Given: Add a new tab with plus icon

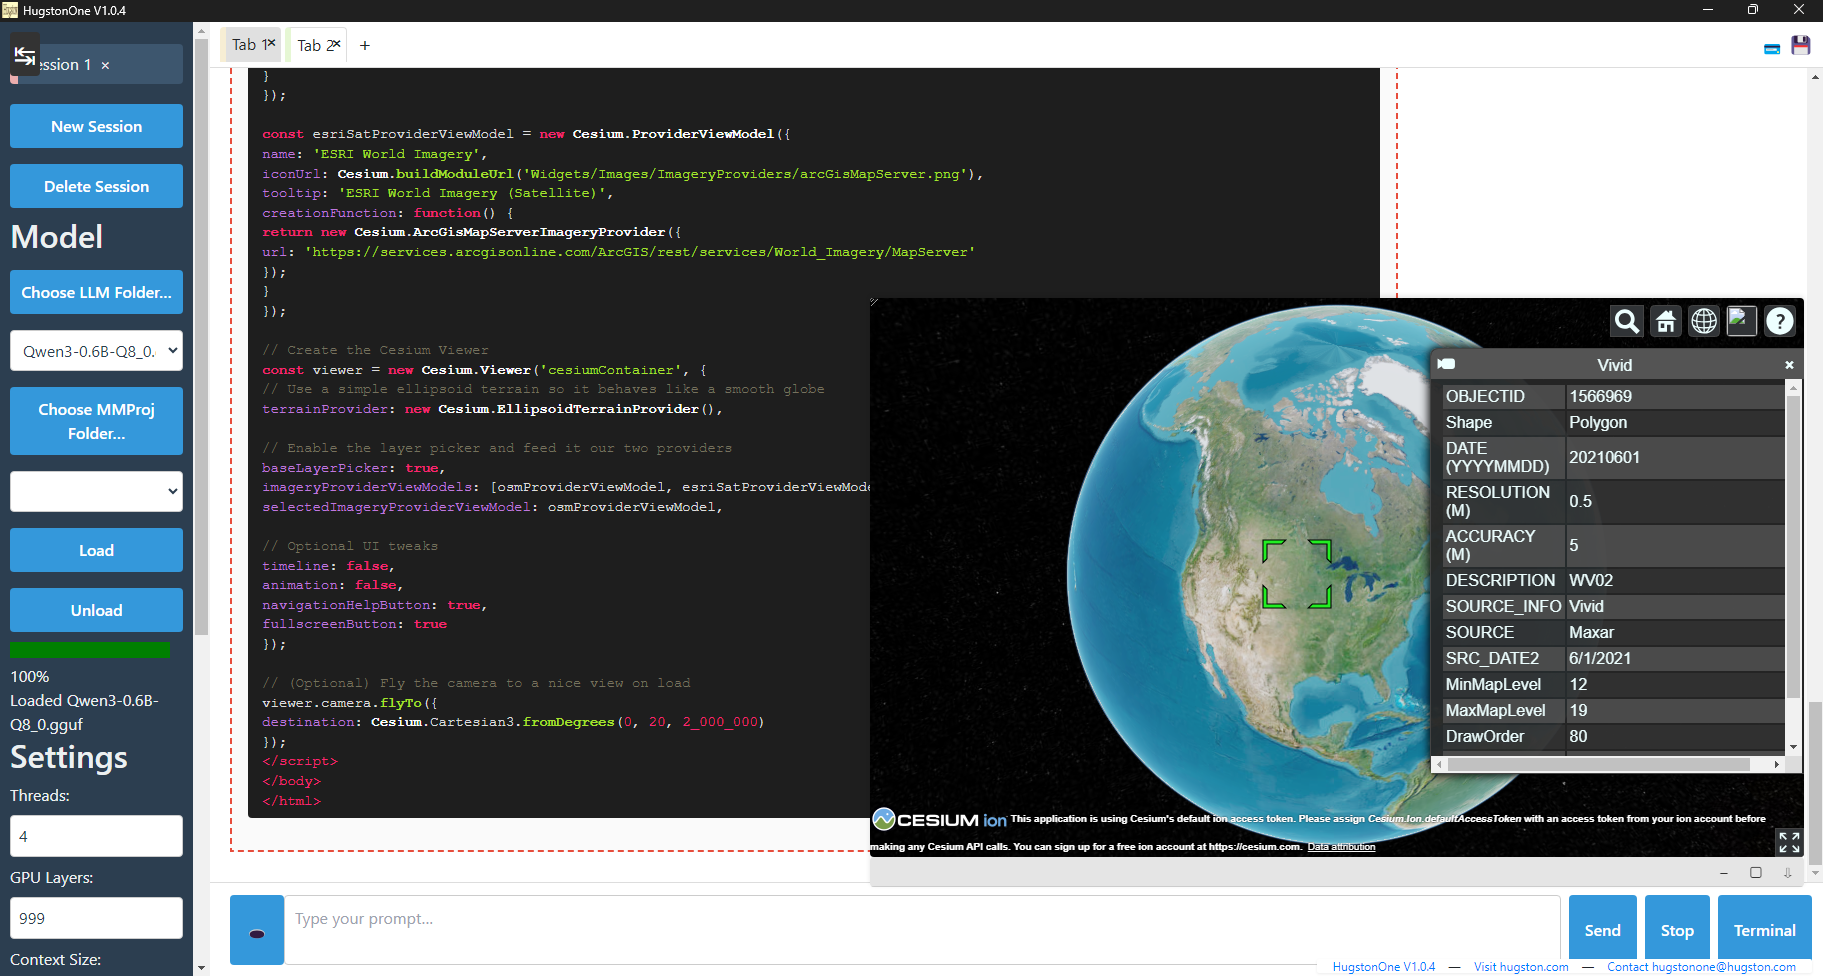Looking at the screenshot, I should 365,46.
